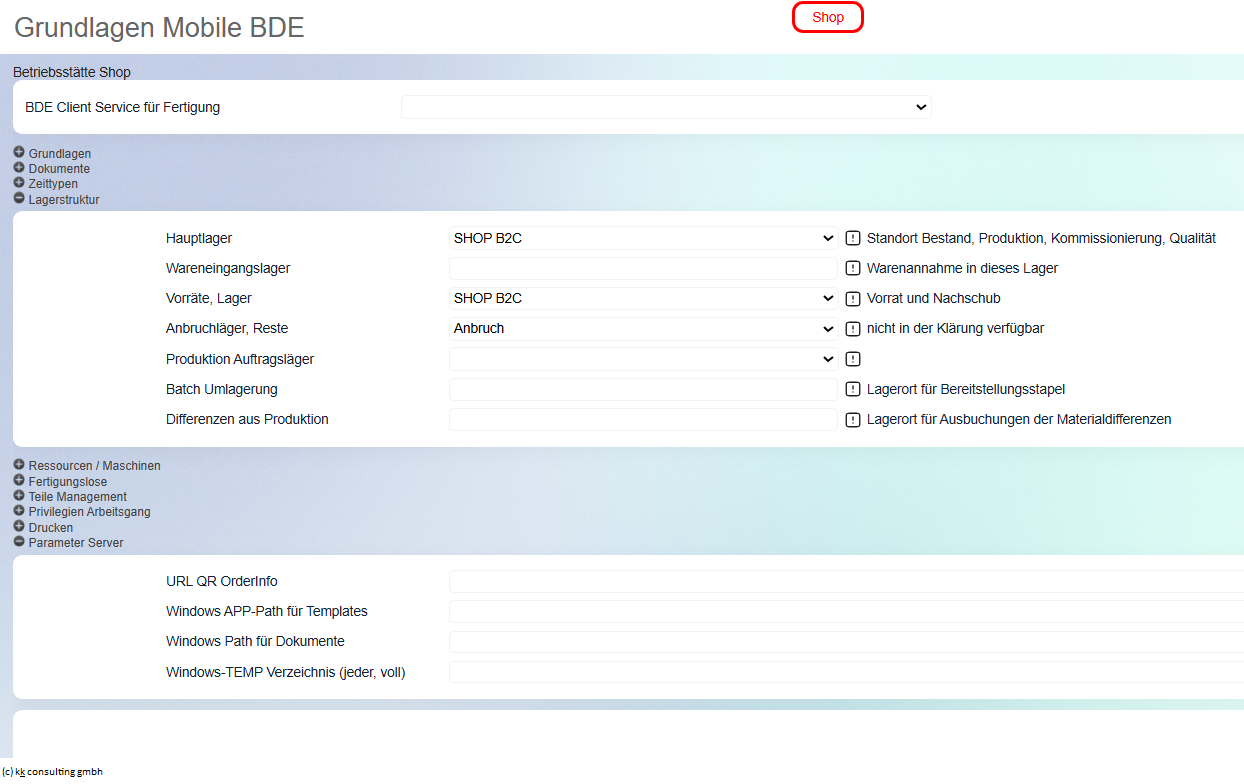Click the info icon for Vorräte, Lager
This screenshot has width=1244, height=784.
(853, 298)
